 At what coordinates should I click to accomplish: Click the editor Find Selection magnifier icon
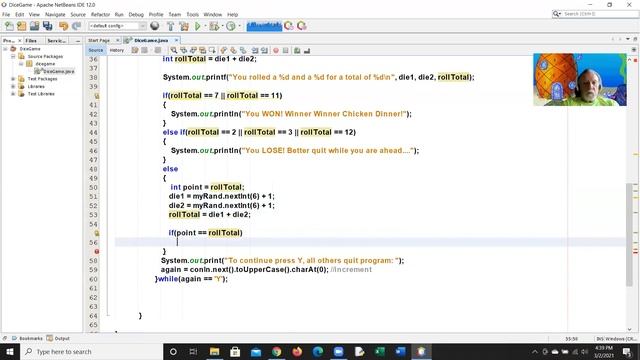[x=174, y=50]
